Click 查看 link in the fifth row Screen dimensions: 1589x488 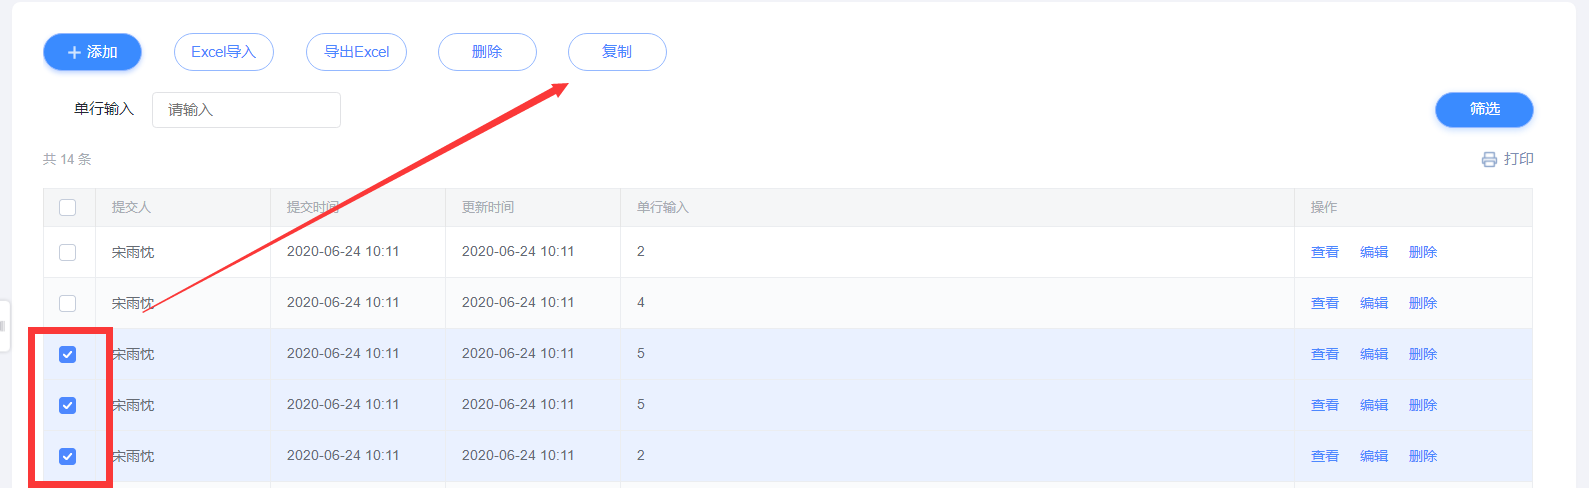(1324, 456)
